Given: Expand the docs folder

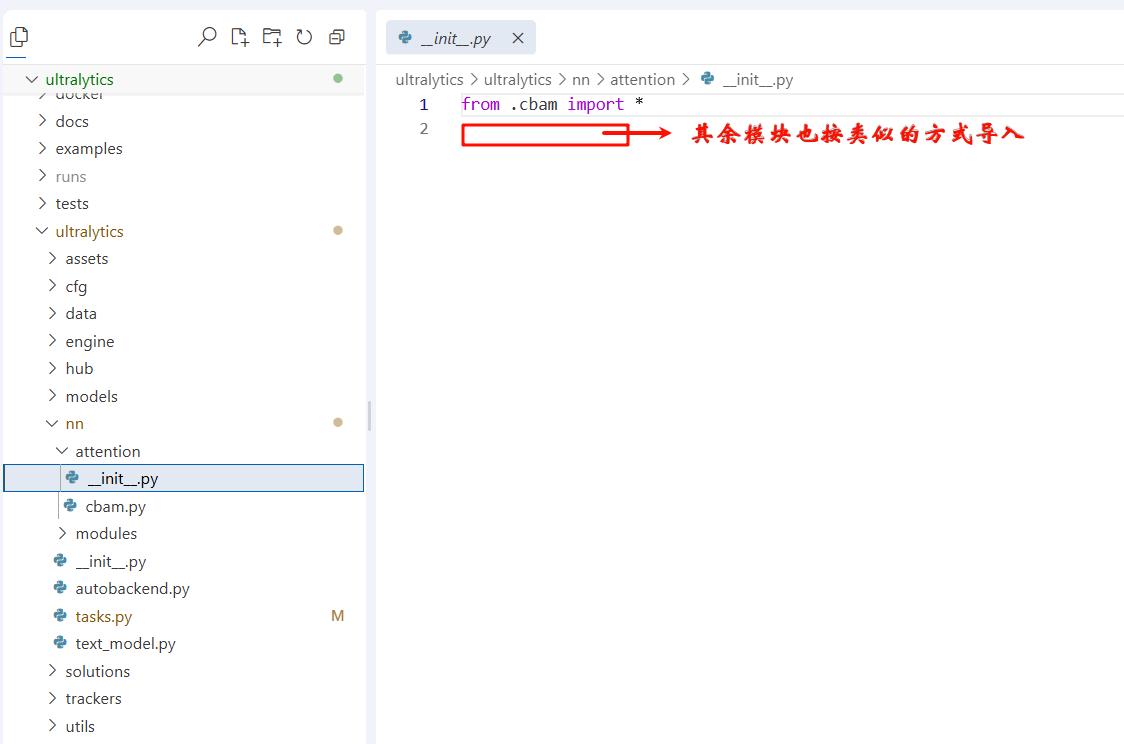Looking at the screenshot, I should pos(42,121).
